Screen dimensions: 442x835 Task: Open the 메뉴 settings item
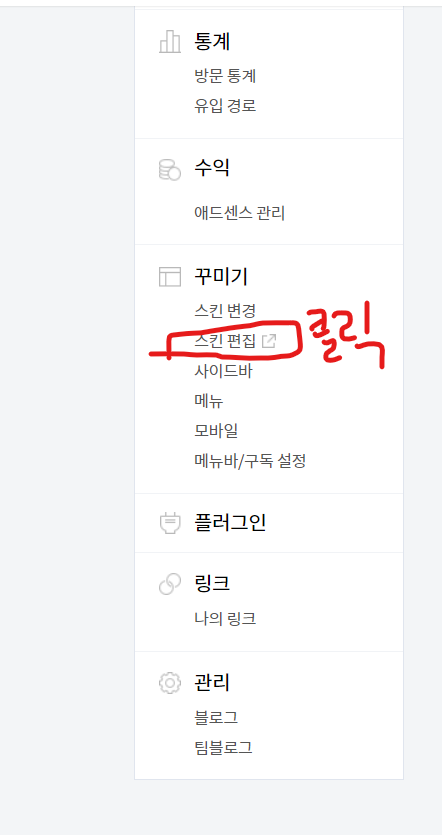tap(209, 400)
